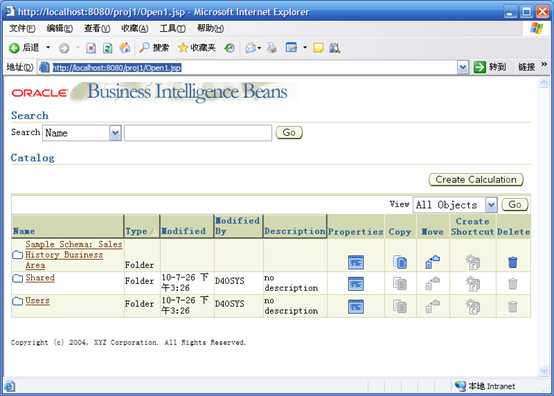Open Properties icon for Users folder
Viewport: 554px width, 396px height.
pos(355,306)
